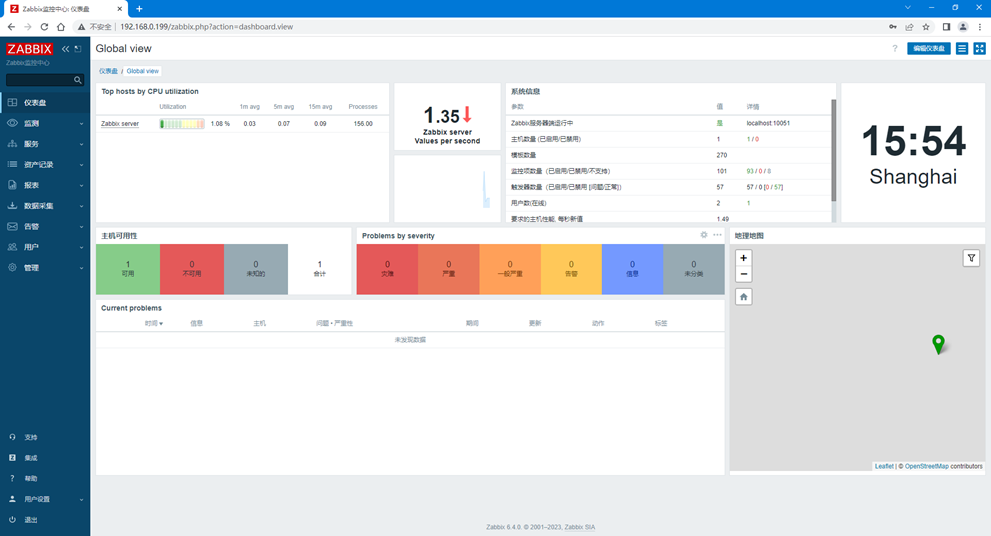Click the 严重 high severity block
The image size is (991, 536).
point(449,269)
